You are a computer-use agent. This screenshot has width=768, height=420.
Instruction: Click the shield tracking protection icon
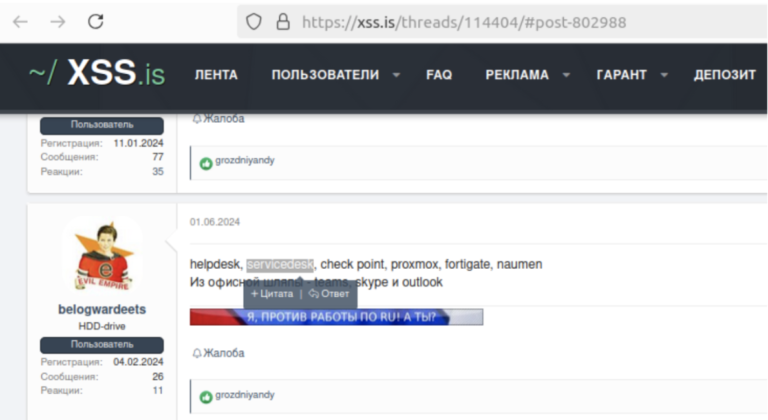[x=255, y=21]
